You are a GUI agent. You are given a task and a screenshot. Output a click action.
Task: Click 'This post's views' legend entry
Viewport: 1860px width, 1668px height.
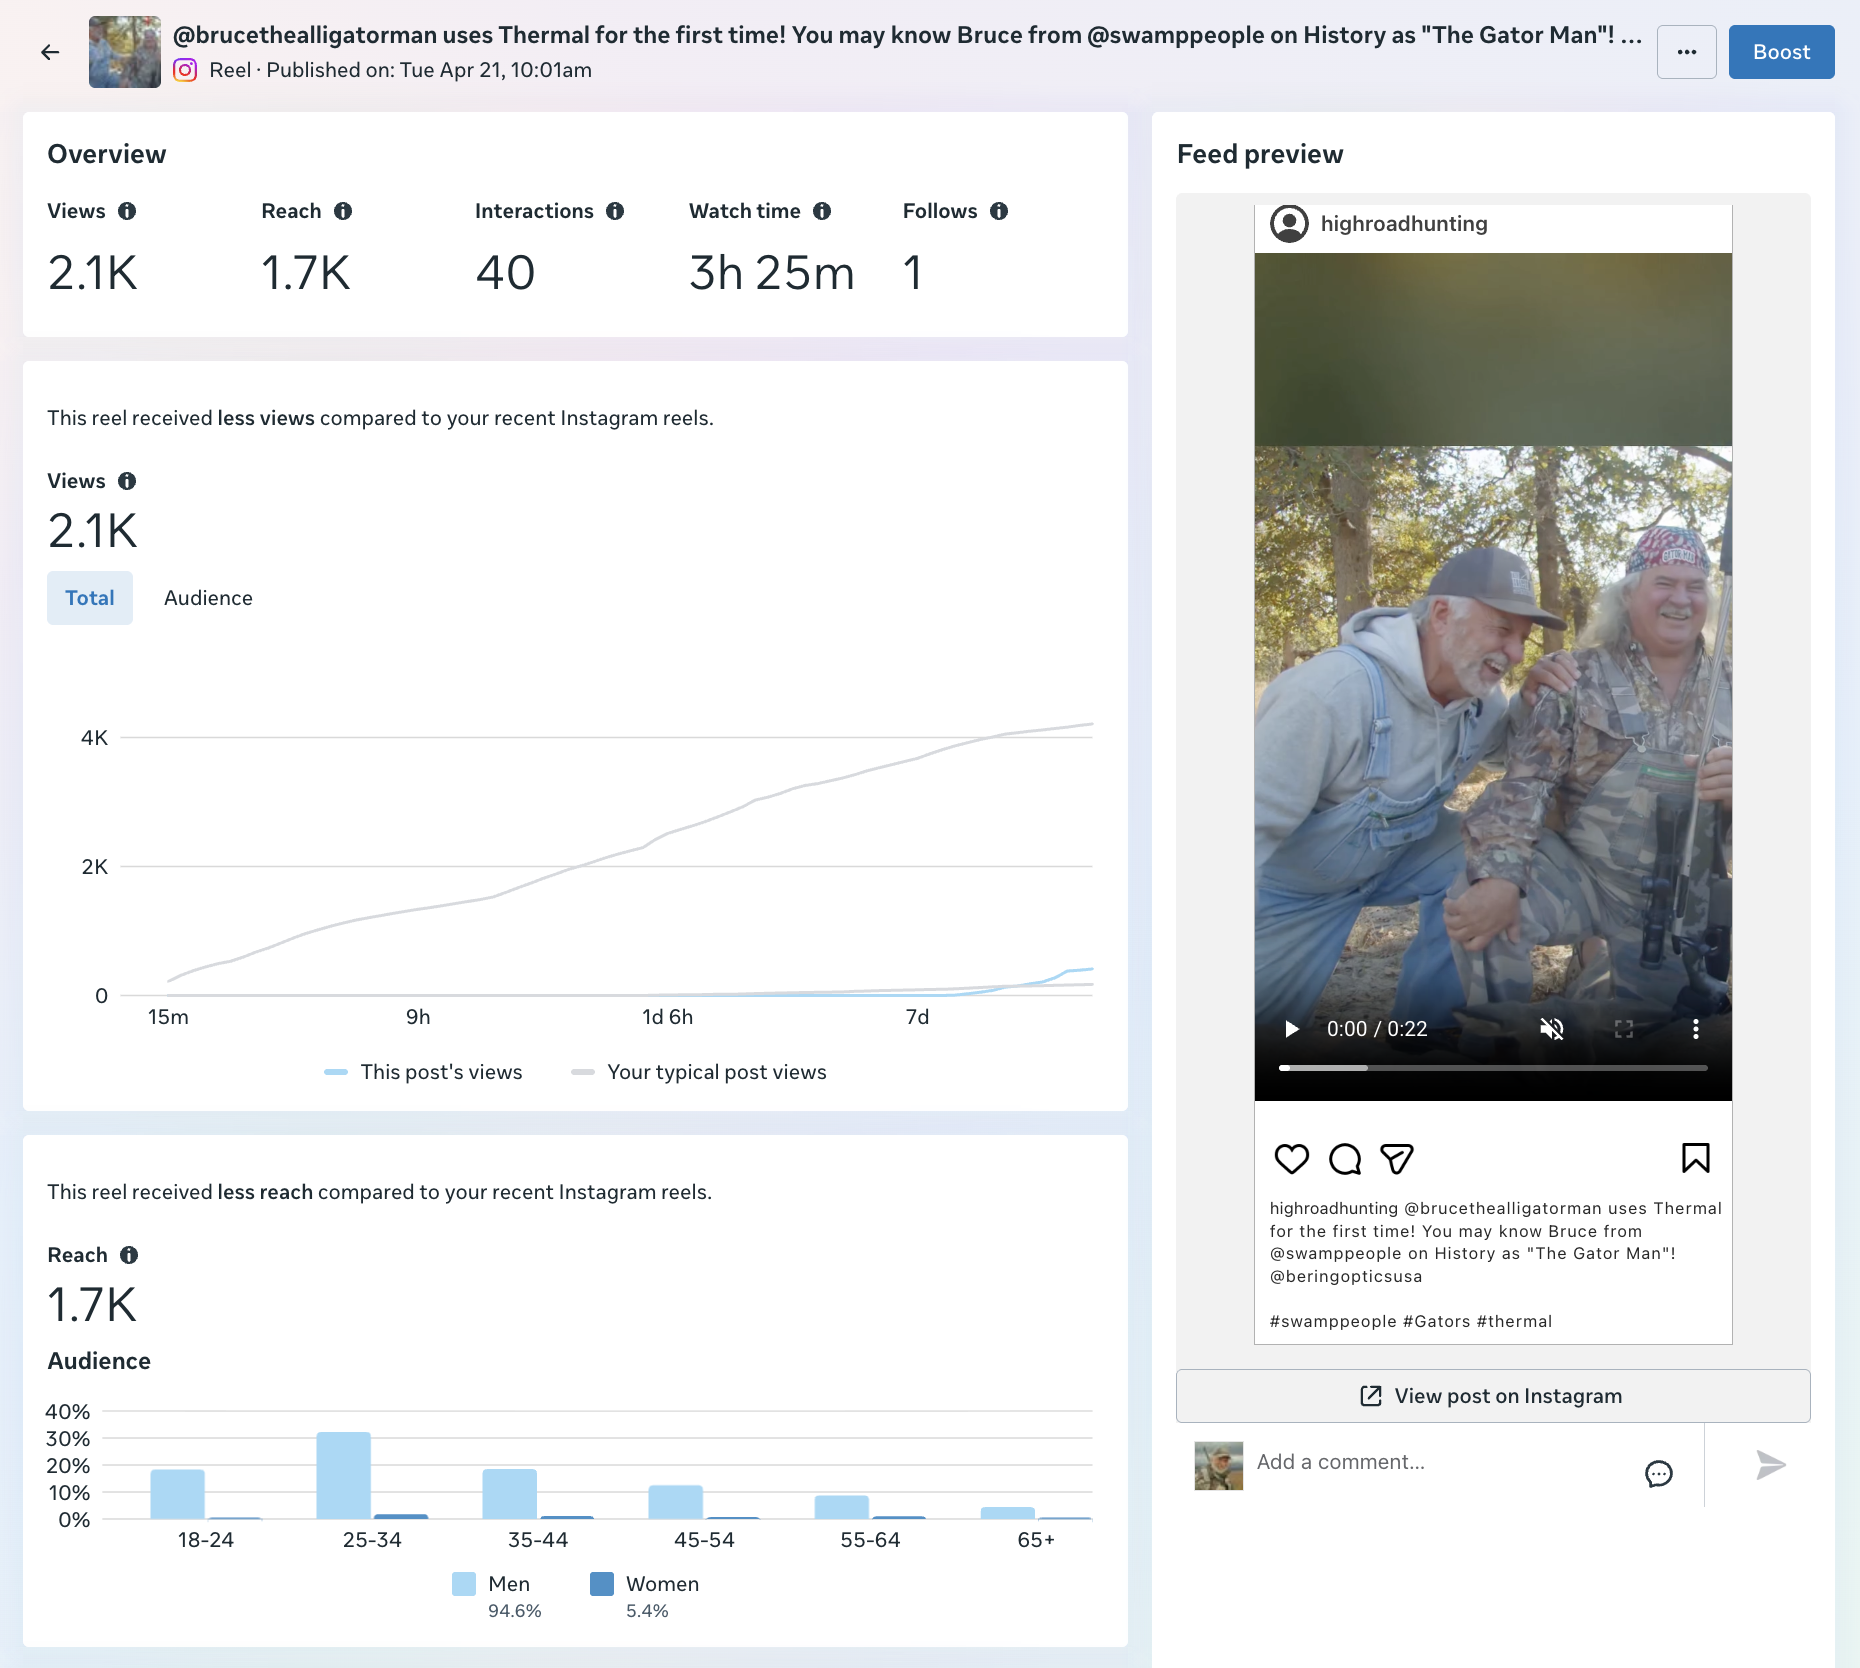[x=424, y=1072]
